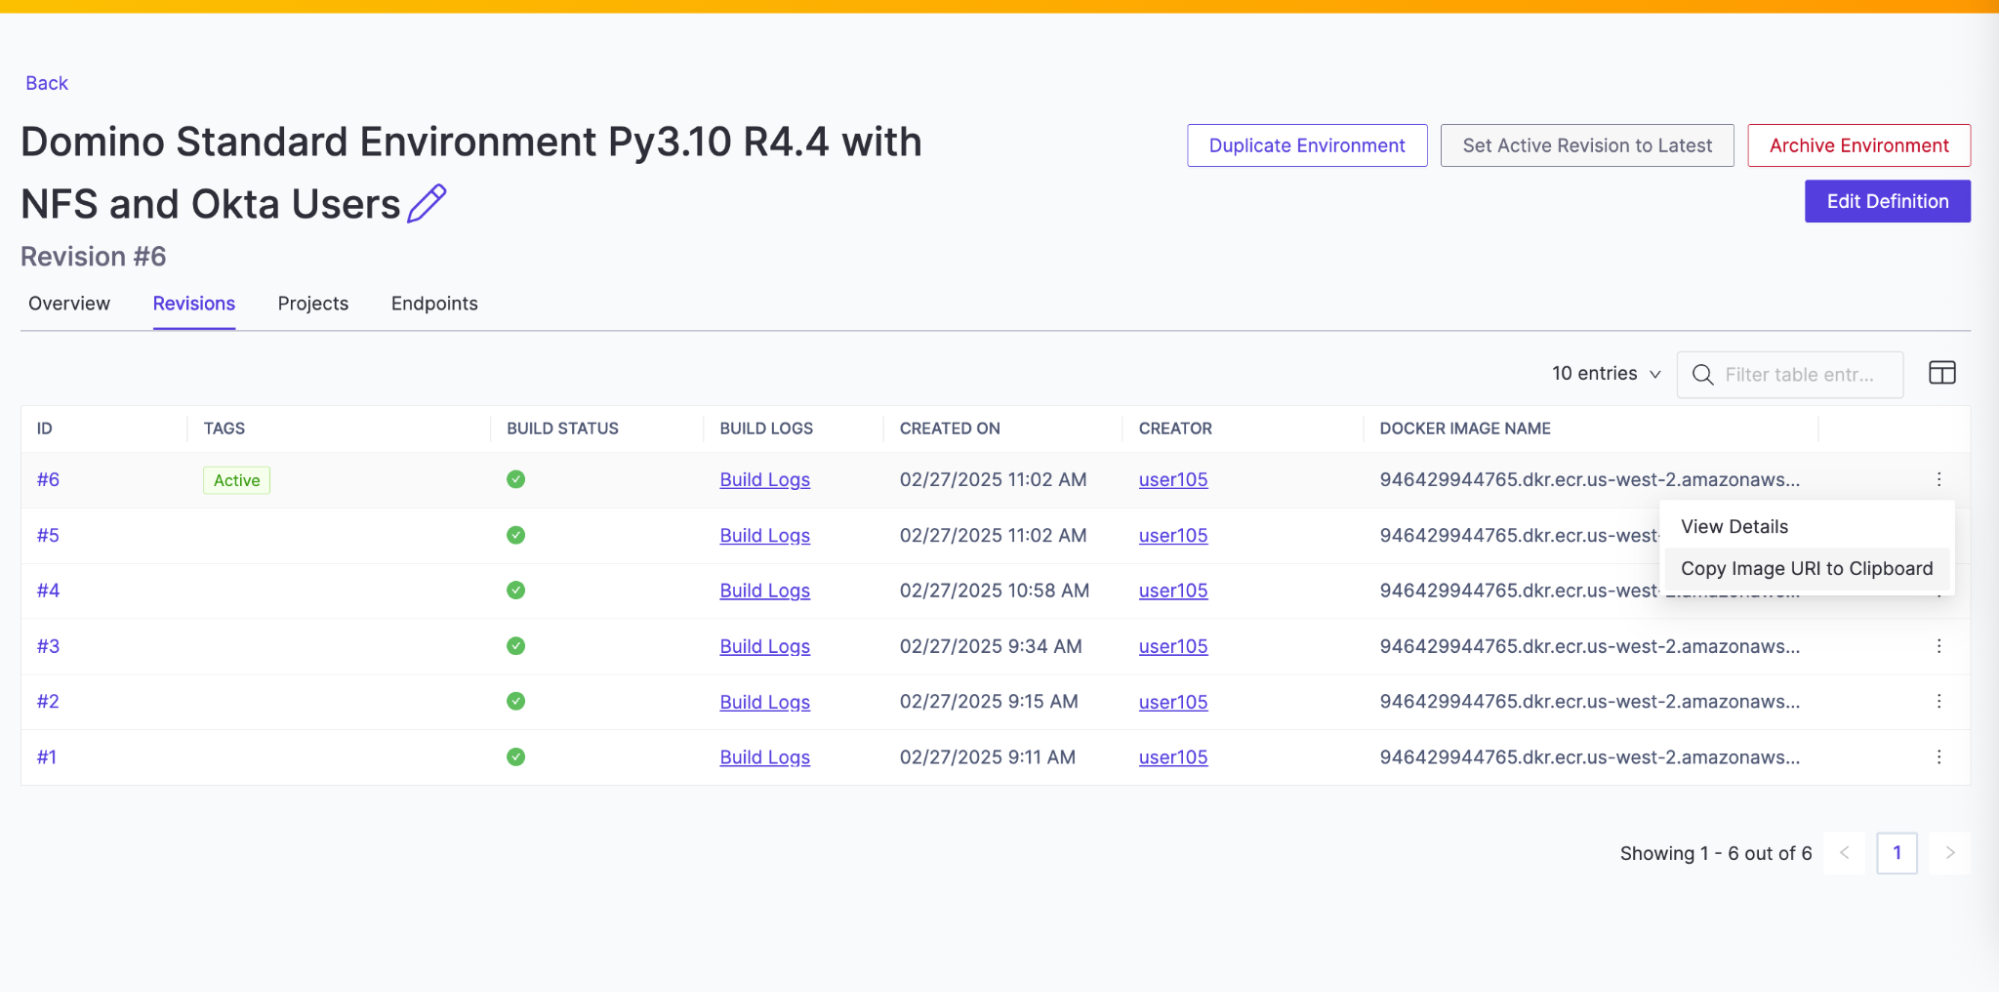Open Build Logs for revision #4
This screenshot has height=992, width=1999.
[x=765, y=590]
